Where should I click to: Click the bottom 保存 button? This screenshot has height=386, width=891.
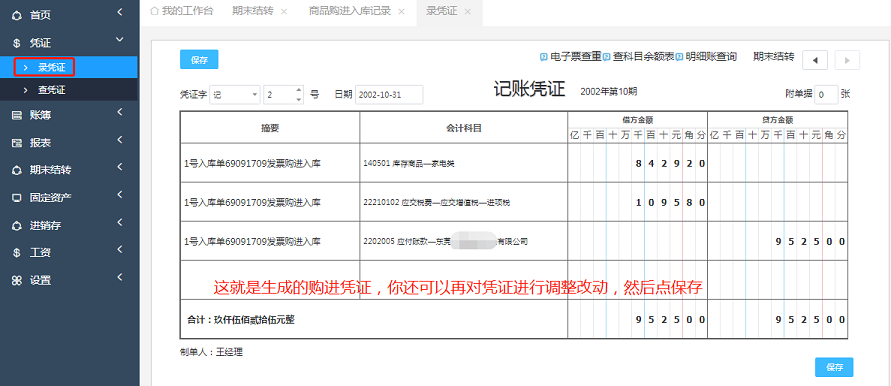(834, 367)
